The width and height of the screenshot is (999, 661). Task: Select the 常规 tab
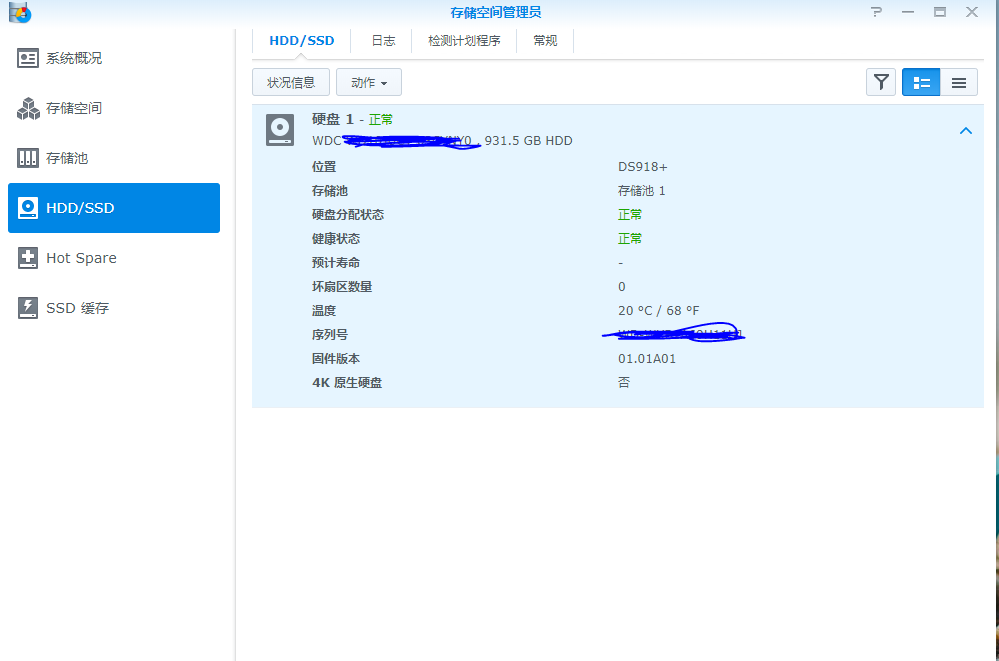545,41
